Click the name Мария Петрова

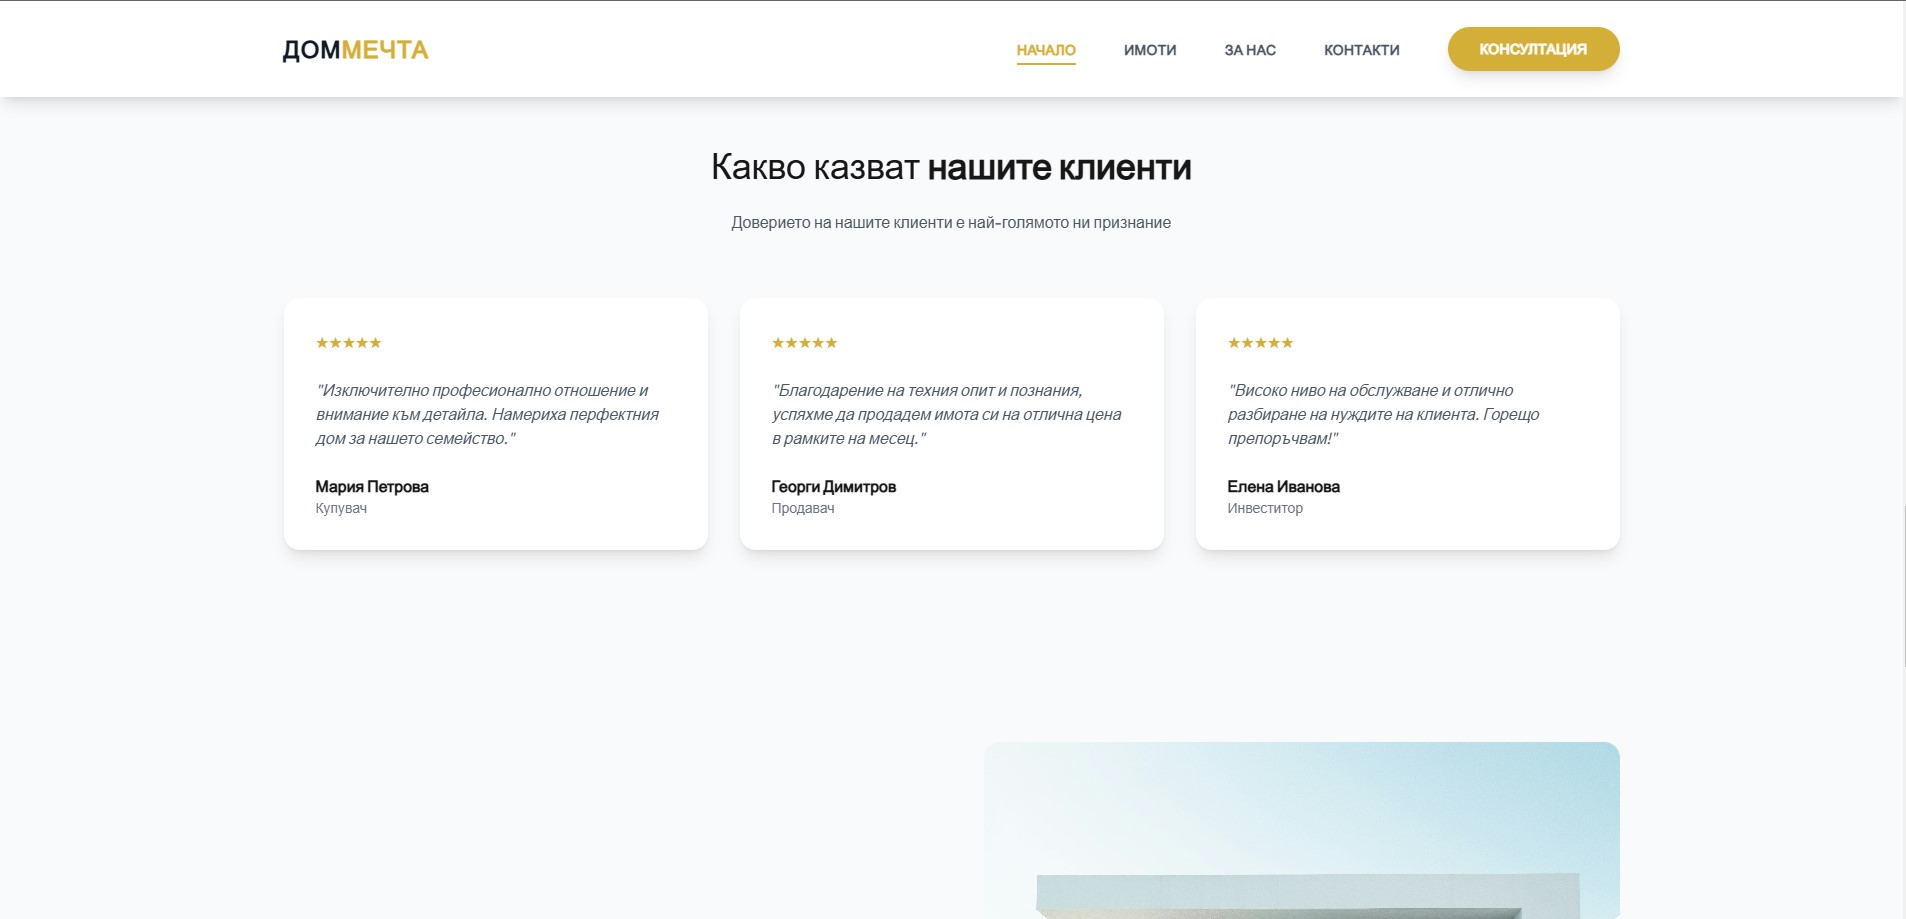pos(371,487)
